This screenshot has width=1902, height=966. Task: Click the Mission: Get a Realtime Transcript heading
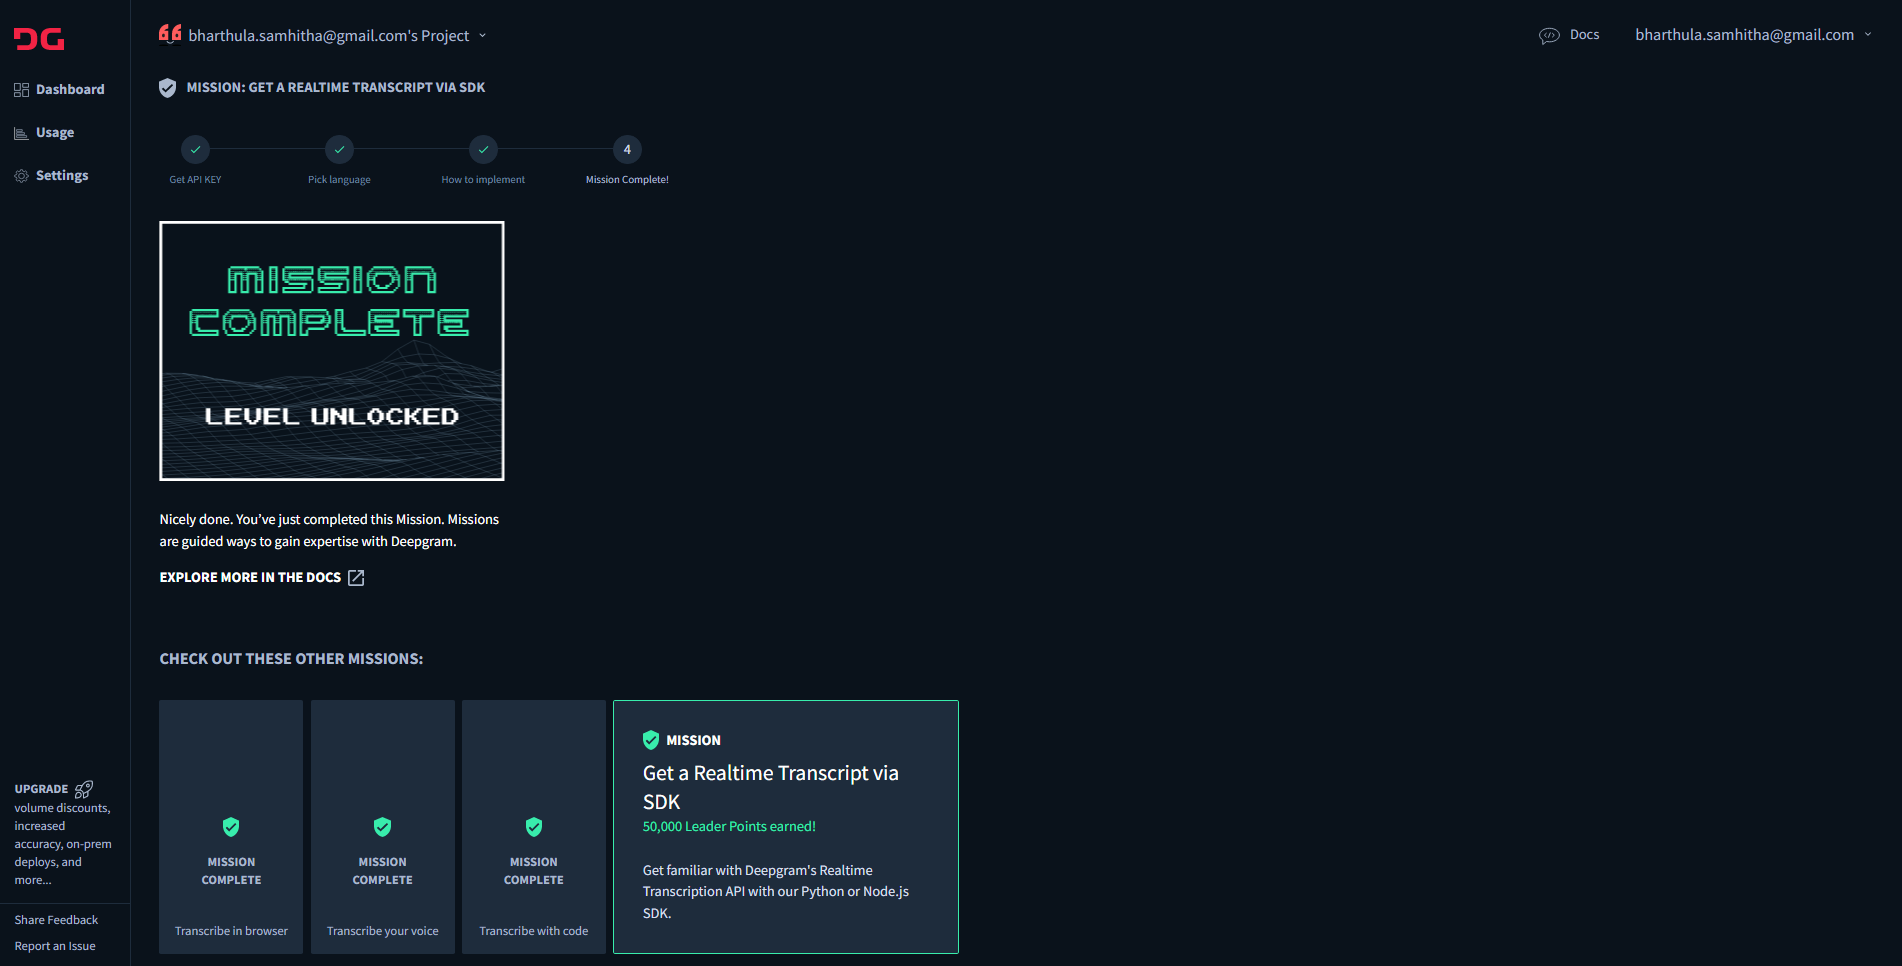click(x=336, y=88)
